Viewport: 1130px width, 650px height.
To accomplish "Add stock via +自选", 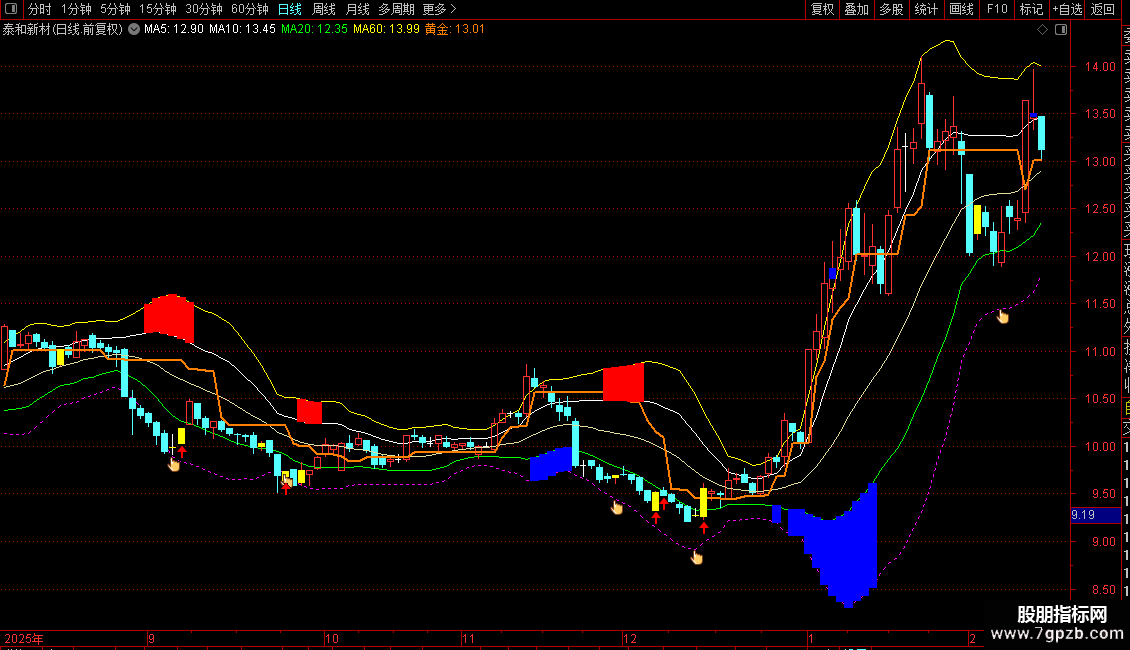I will tap(1067, 9).
